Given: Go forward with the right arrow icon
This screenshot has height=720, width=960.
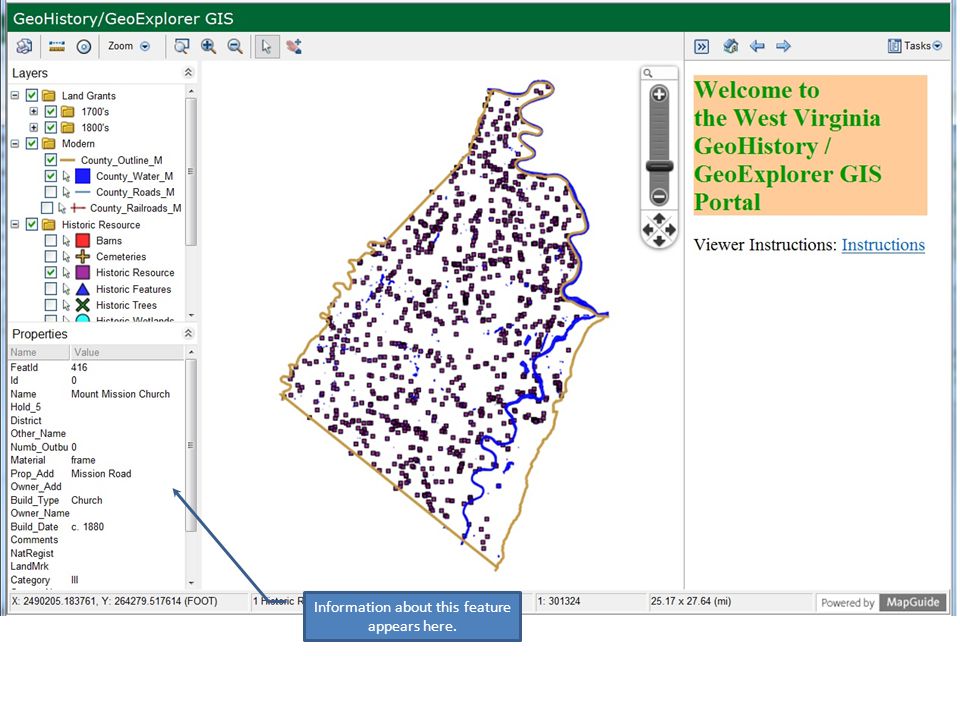Looking at the screenshot, I should [783, 46].
